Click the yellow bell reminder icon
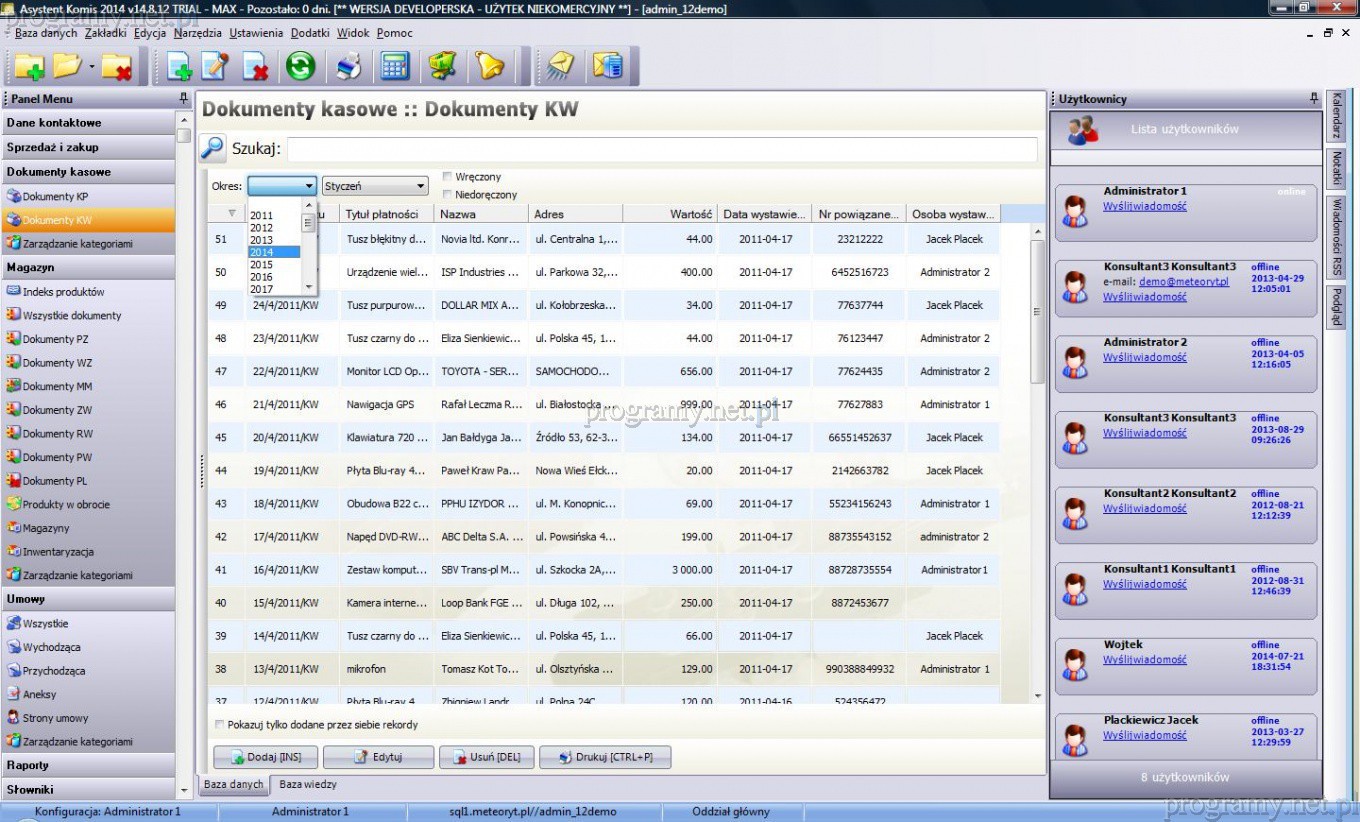 click(x=490, y=67)
